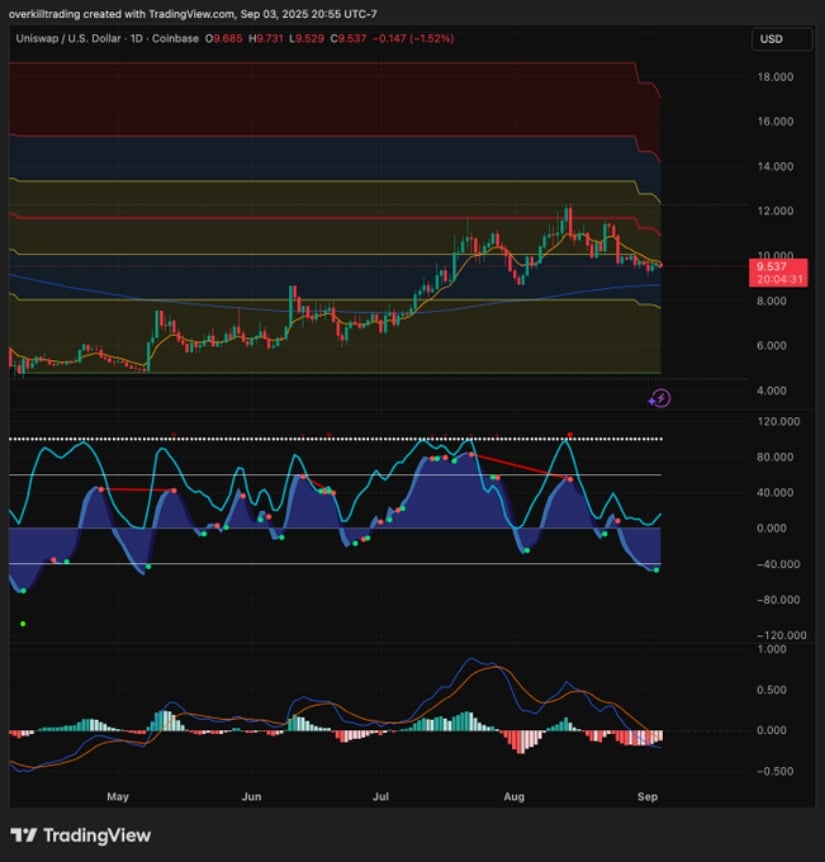Click the 'Aug' time axis label
This screenshot has height=862, width=825.
click(514, 797)
